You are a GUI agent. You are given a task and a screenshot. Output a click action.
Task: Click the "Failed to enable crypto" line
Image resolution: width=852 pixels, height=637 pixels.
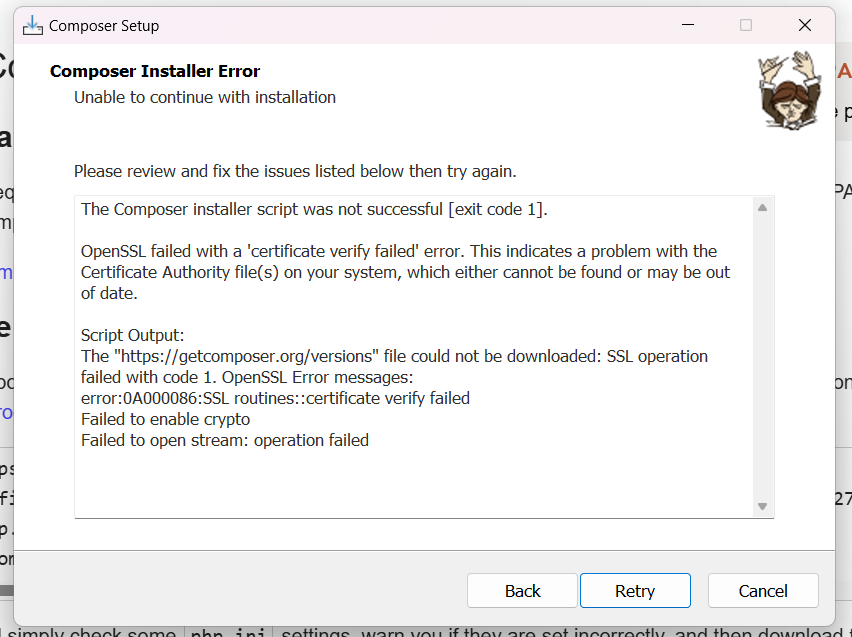(165, 419)
